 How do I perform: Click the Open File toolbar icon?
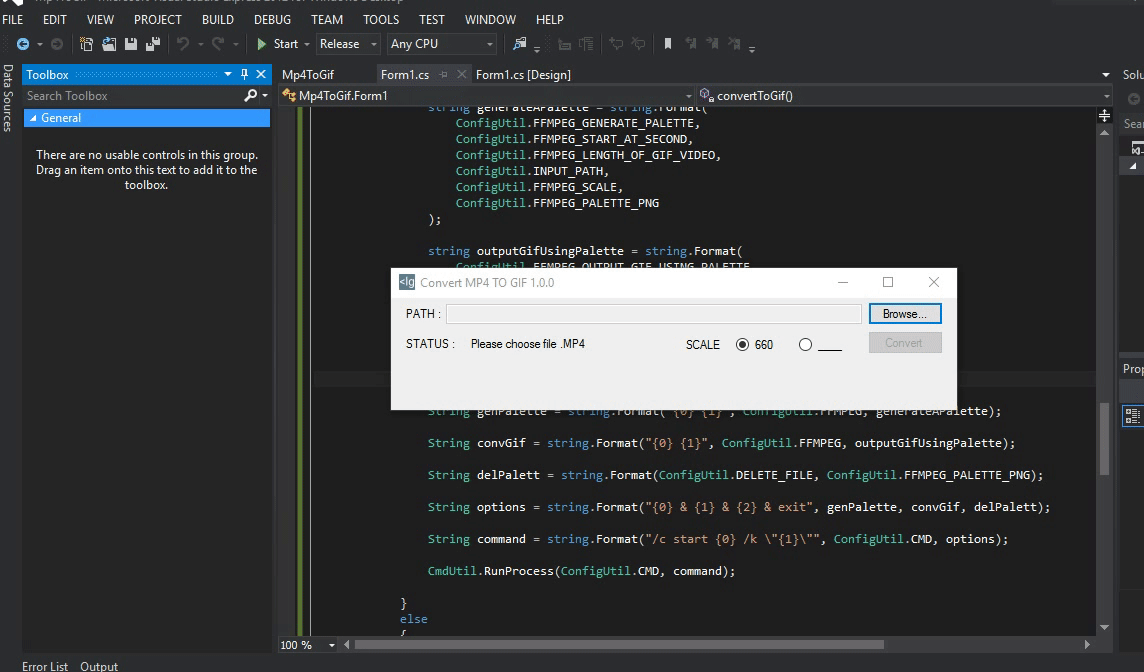pos(109,44)
